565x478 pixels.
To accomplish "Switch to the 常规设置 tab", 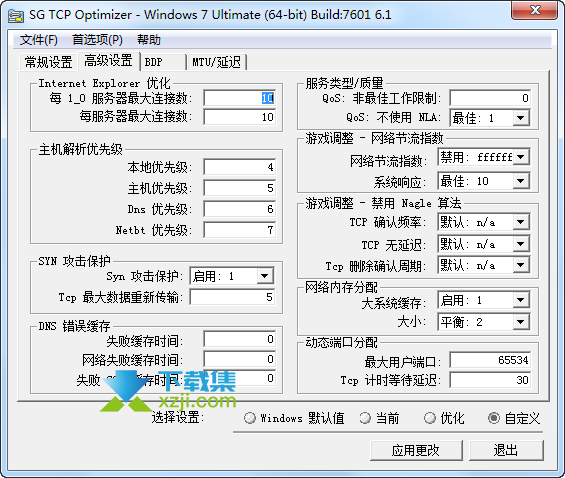I will click(x=48, y=62).
